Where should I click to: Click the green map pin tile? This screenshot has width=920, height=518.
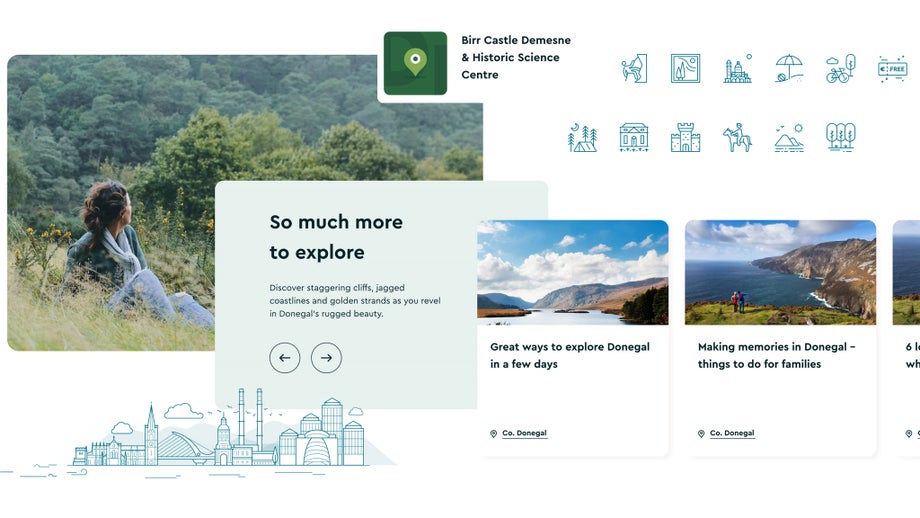click(x=415, y=63)
